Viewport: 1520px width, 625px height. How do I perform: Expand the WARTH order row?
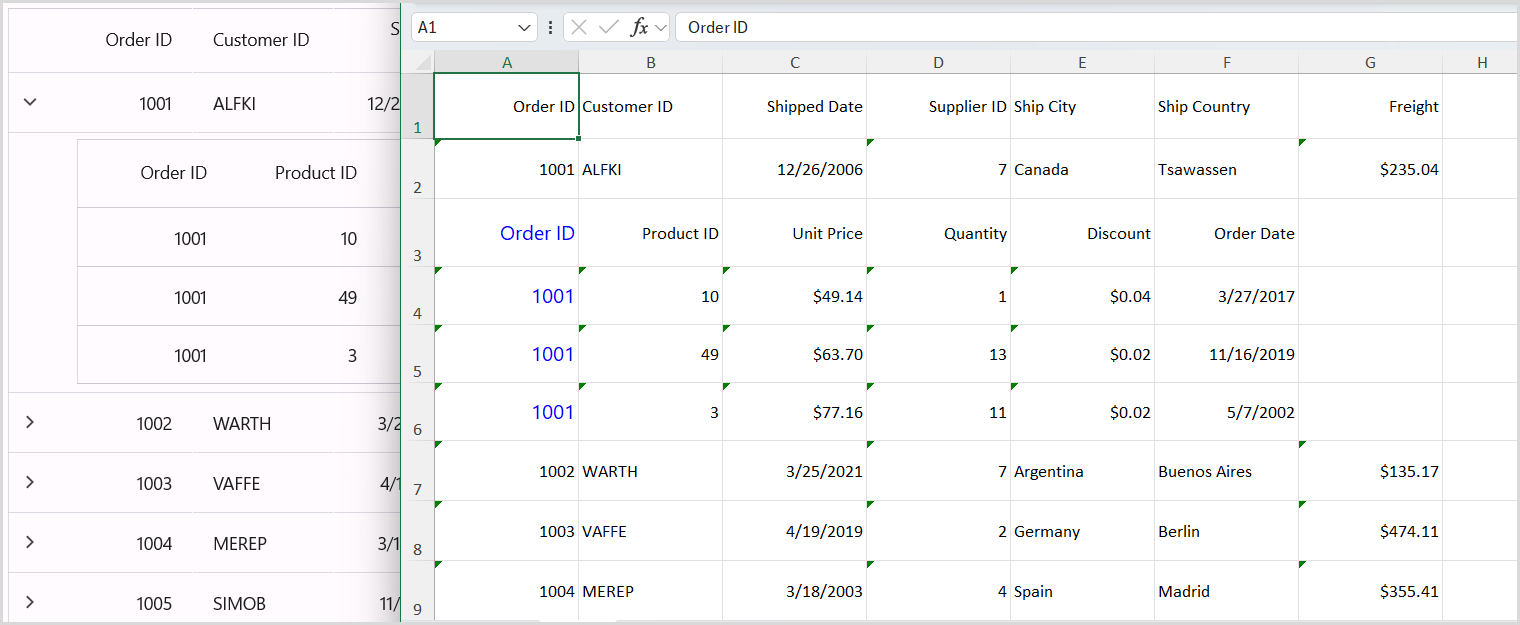30,422
